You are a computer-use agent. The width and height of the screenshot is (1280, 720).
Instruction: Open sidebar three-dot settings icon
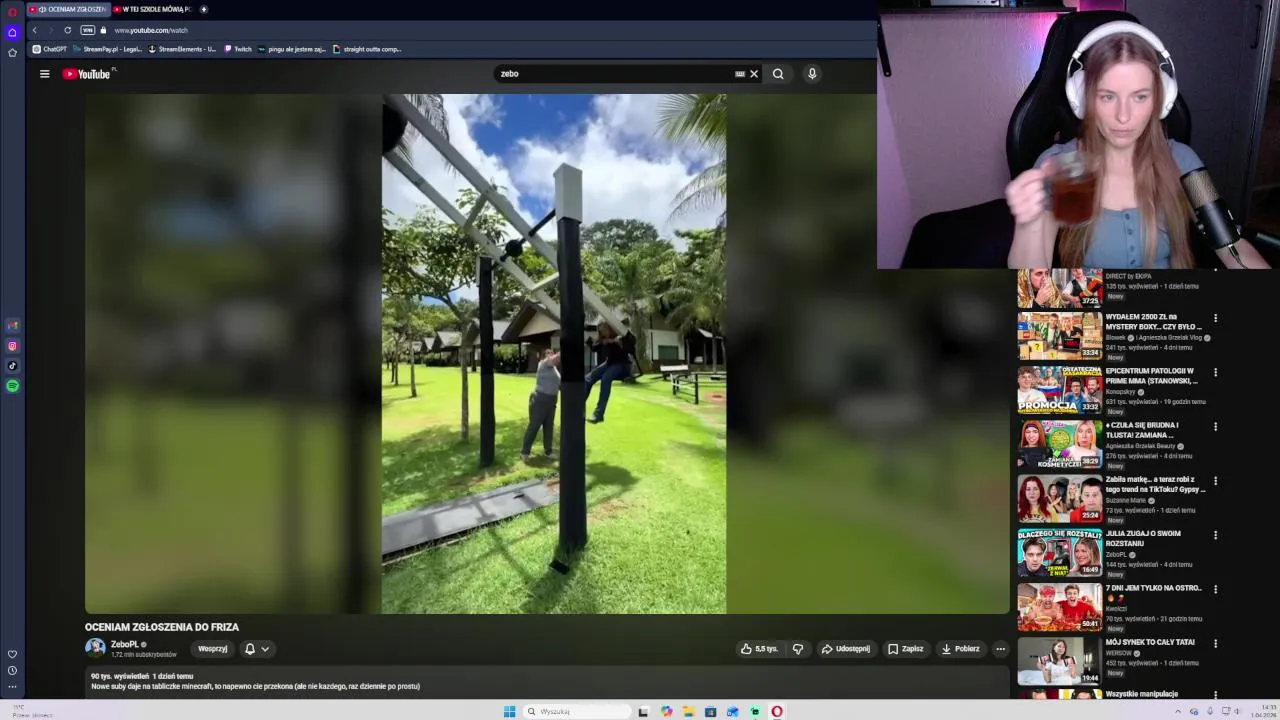pyautogui.click(x=12, y=687)
